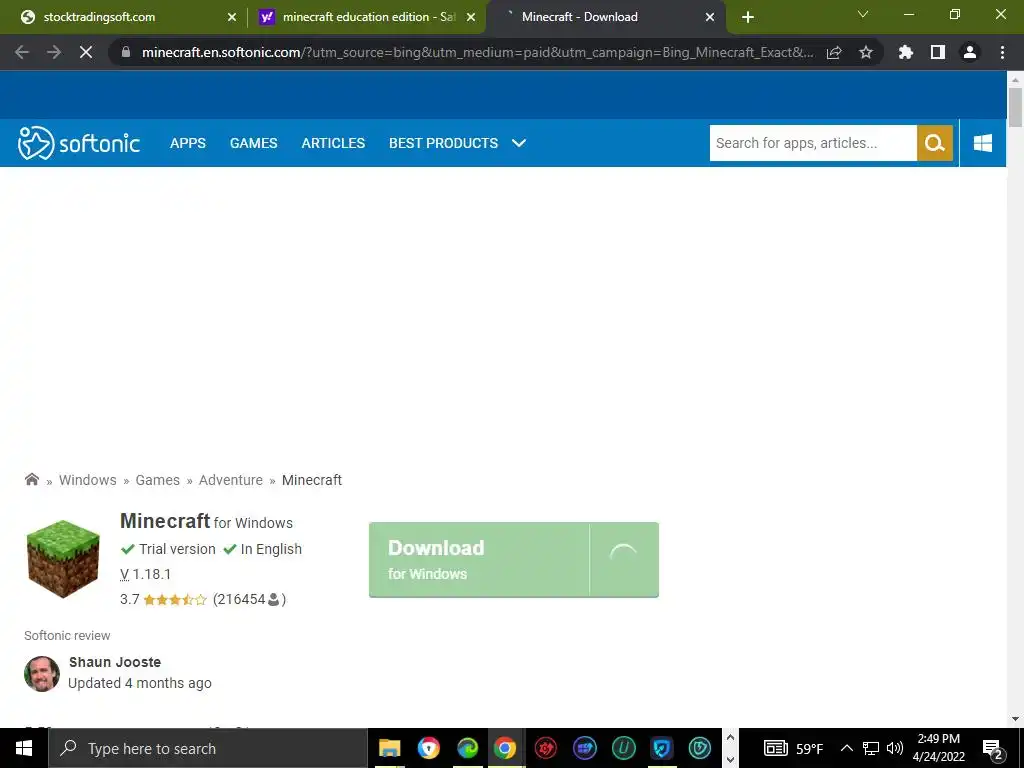
Task: Stop loading the page
Action: pyautogui.click(x=86, y=52)
